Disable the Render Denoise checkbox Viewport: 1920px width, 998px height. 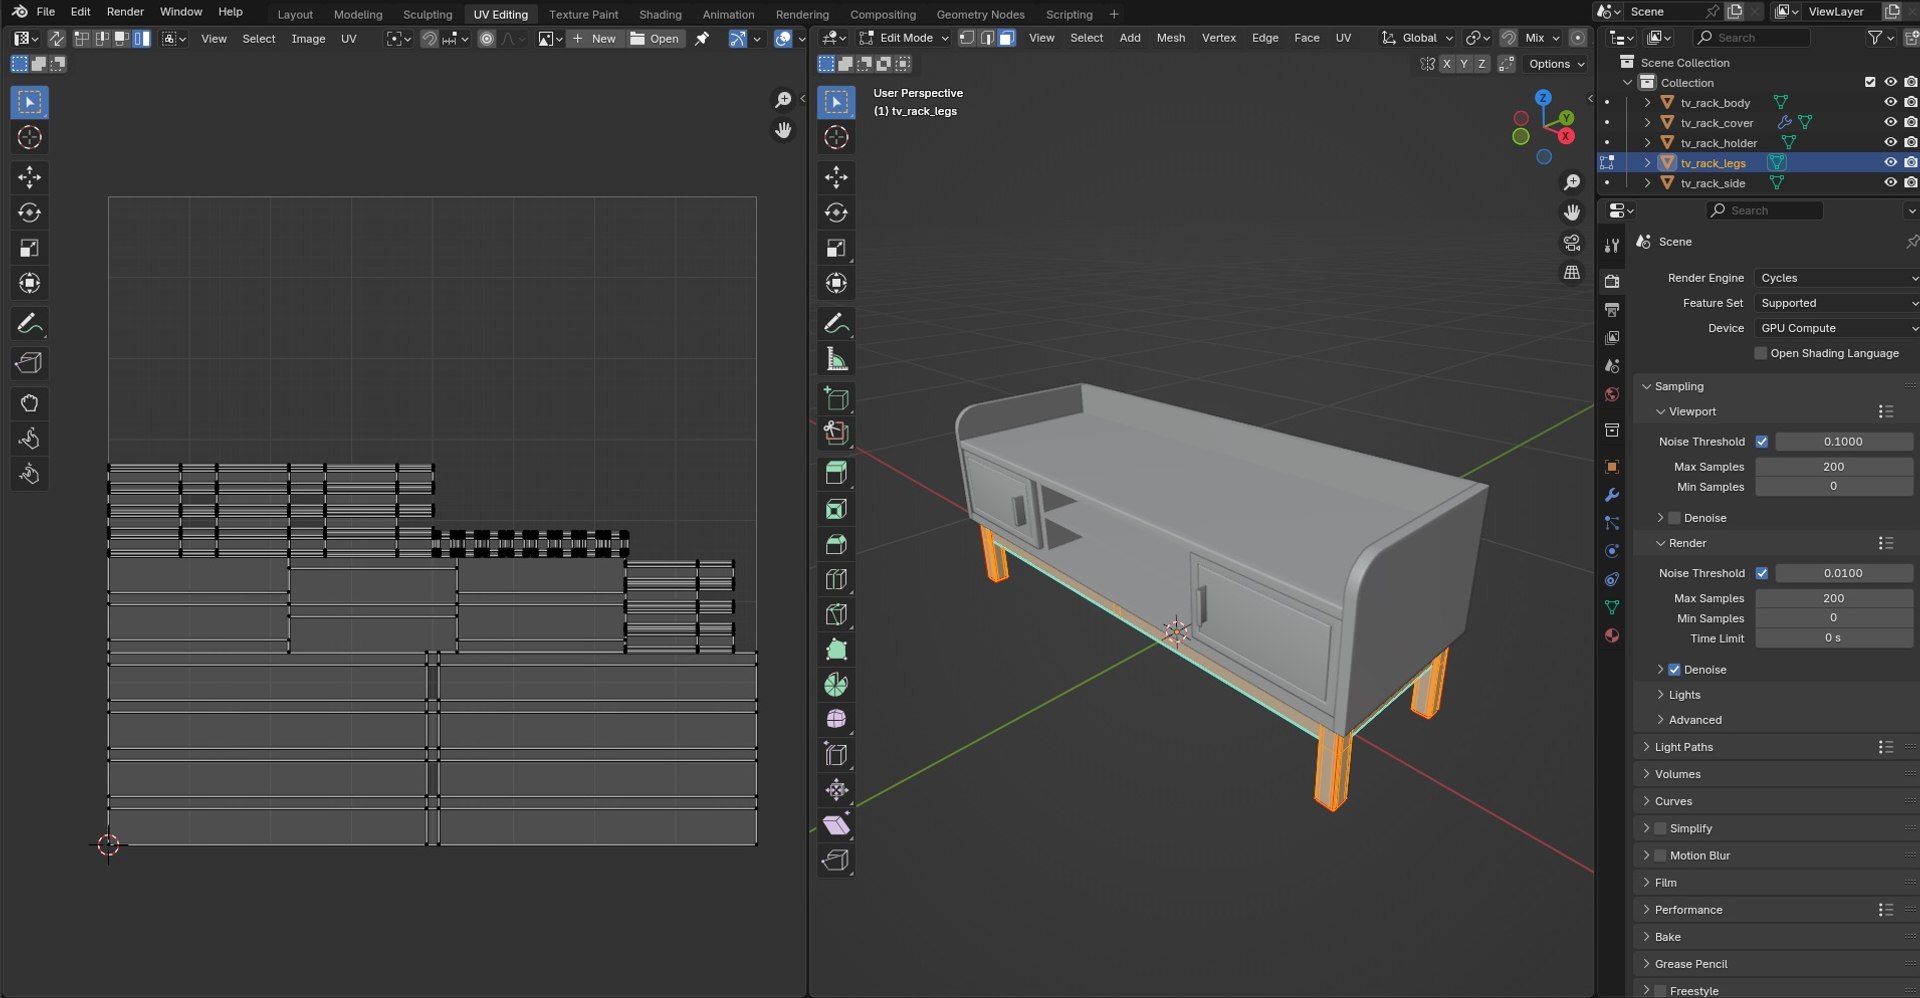(1674, 670)
